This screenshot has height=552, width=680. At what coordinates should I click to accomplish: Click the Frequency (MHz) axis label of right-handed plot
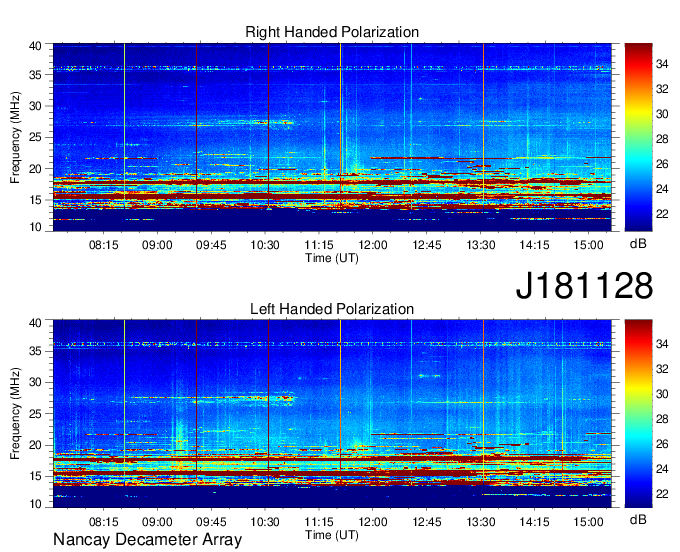pos(15,137)
